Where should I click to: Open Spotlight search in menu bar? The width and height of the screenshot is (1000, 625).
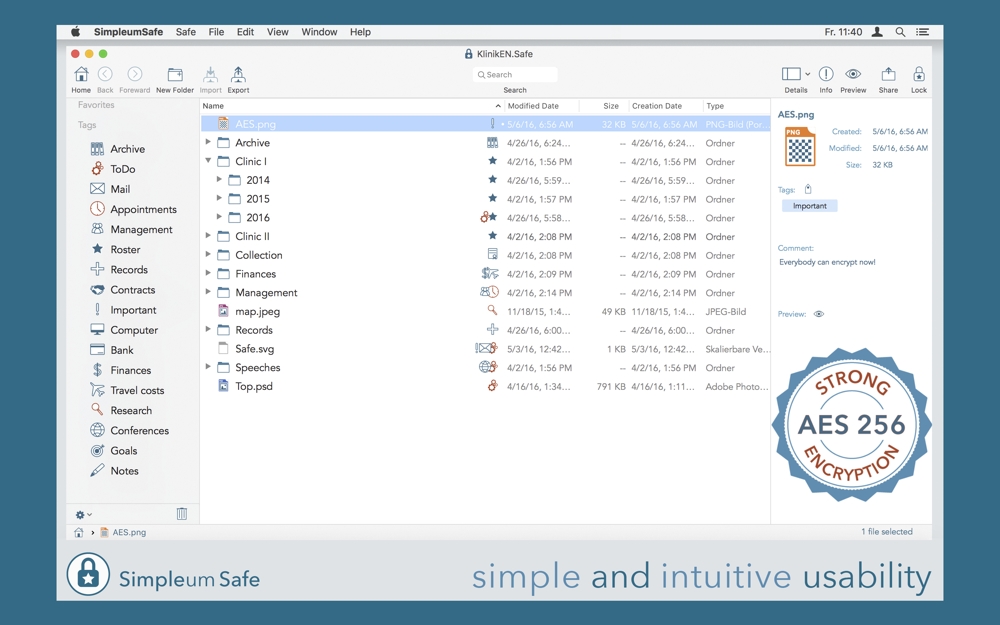pos(900,32)
